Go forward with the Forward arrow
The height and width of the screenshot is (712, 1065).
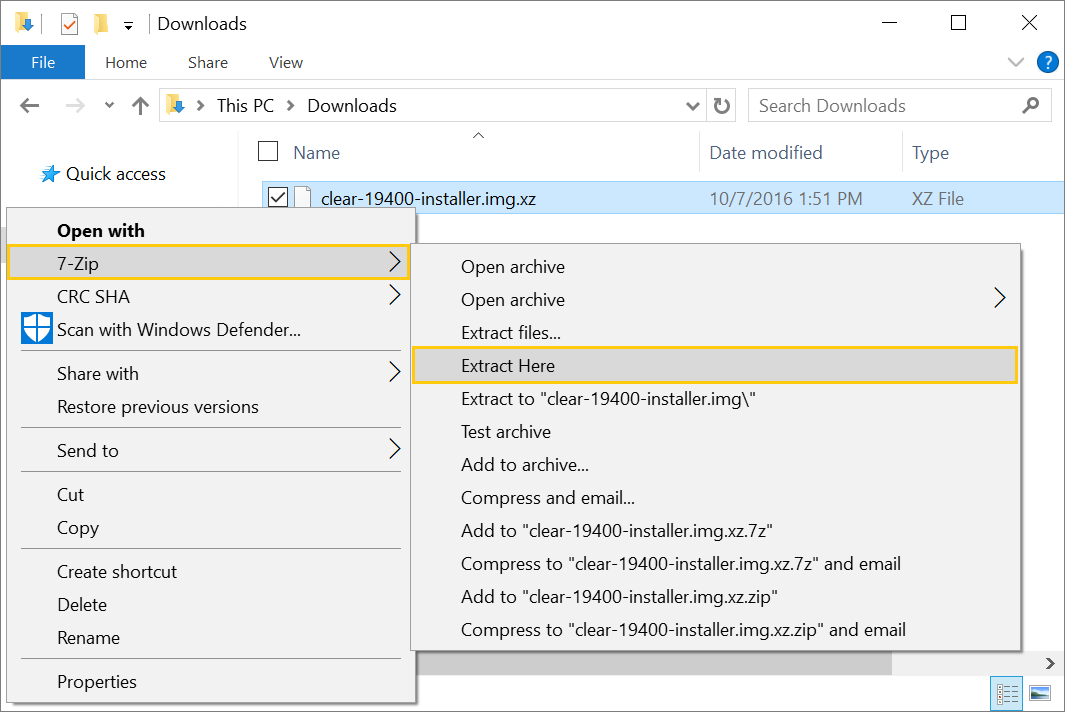point(75,105)
